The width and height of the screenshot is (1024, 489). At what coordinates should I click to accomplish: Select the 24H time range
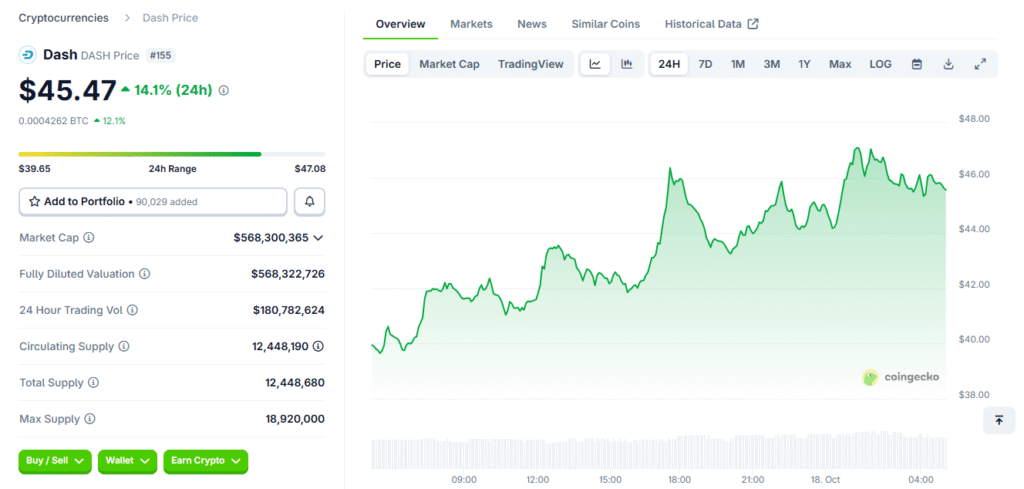coord(669,64)
